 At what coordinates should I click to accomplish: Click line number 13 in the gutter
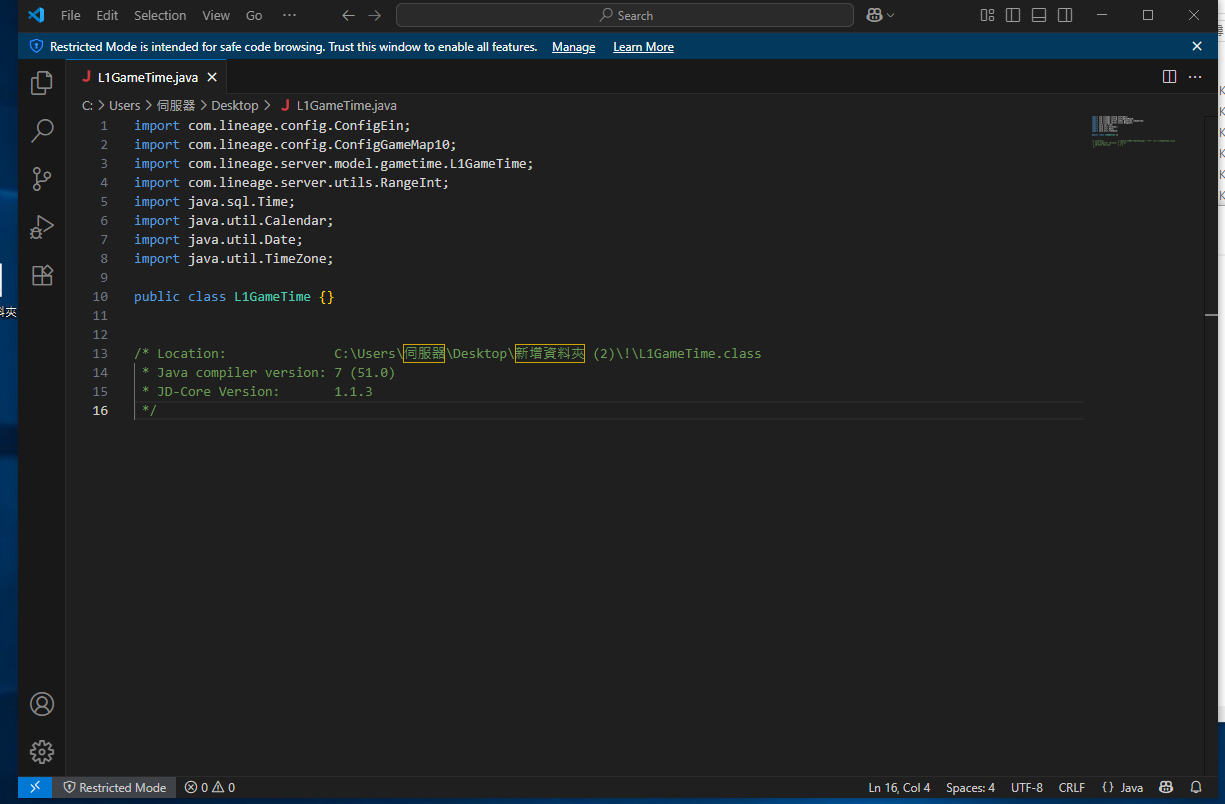pos(99,354)
